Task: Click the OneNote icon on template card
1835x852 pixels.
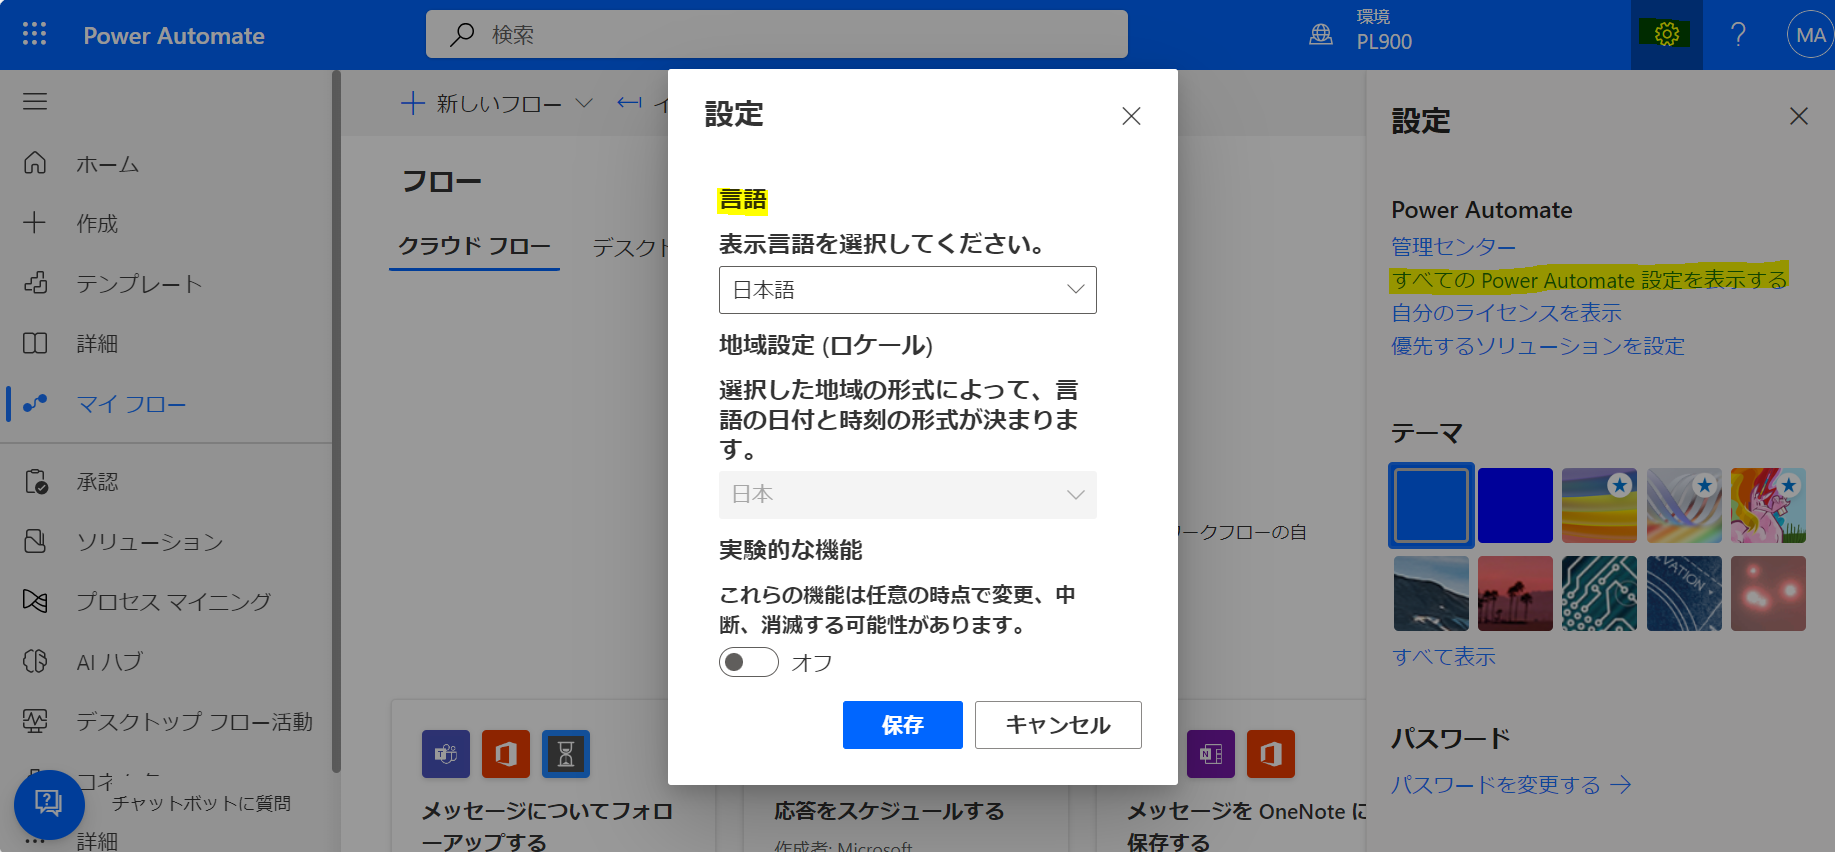Action: point(1211,754)
